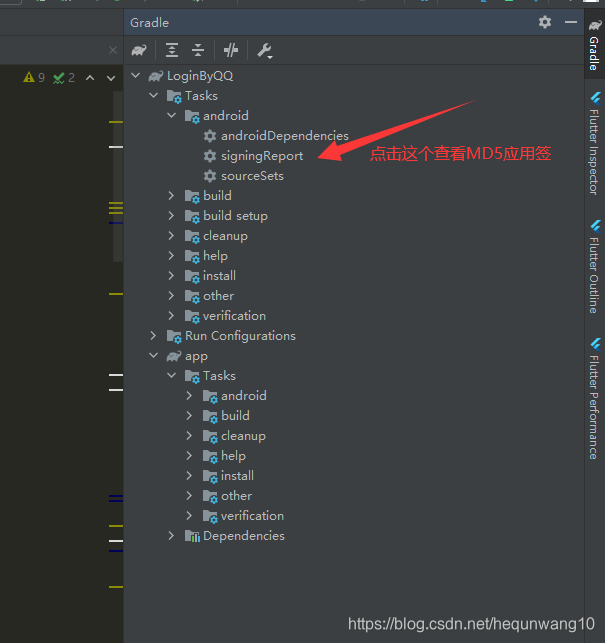Expand the android folder under app Tasks

pyautogui.click(x=189, y=396)
